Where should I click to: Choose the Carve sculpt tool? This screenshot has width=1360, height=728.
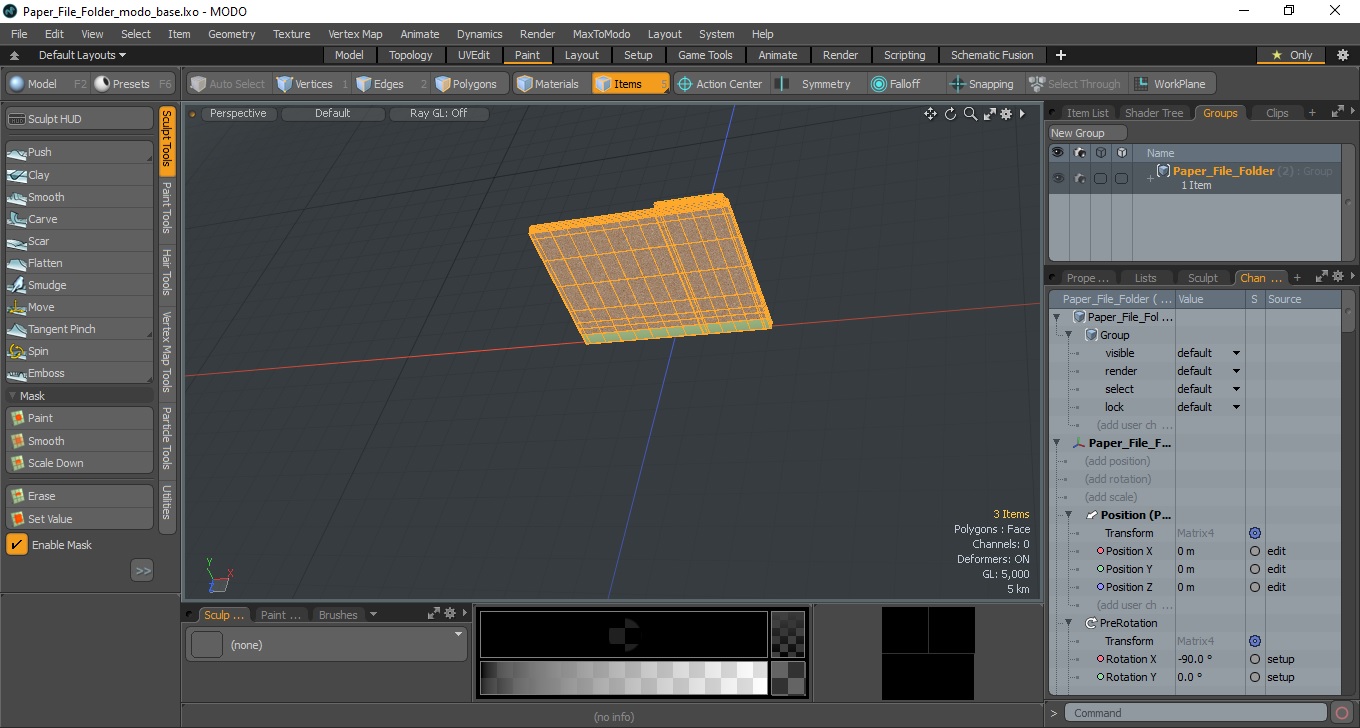point(79,219)
